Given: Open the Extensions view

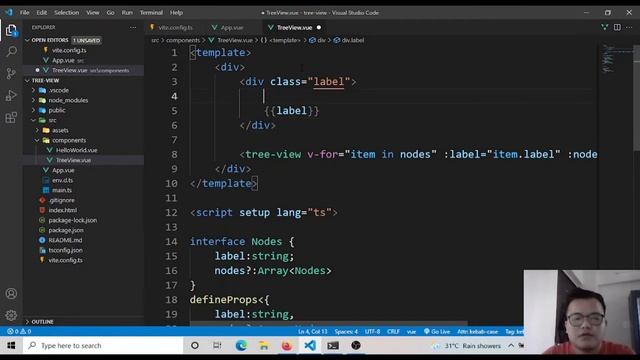Looking at the screenshot, I should (x=11, y=118).
